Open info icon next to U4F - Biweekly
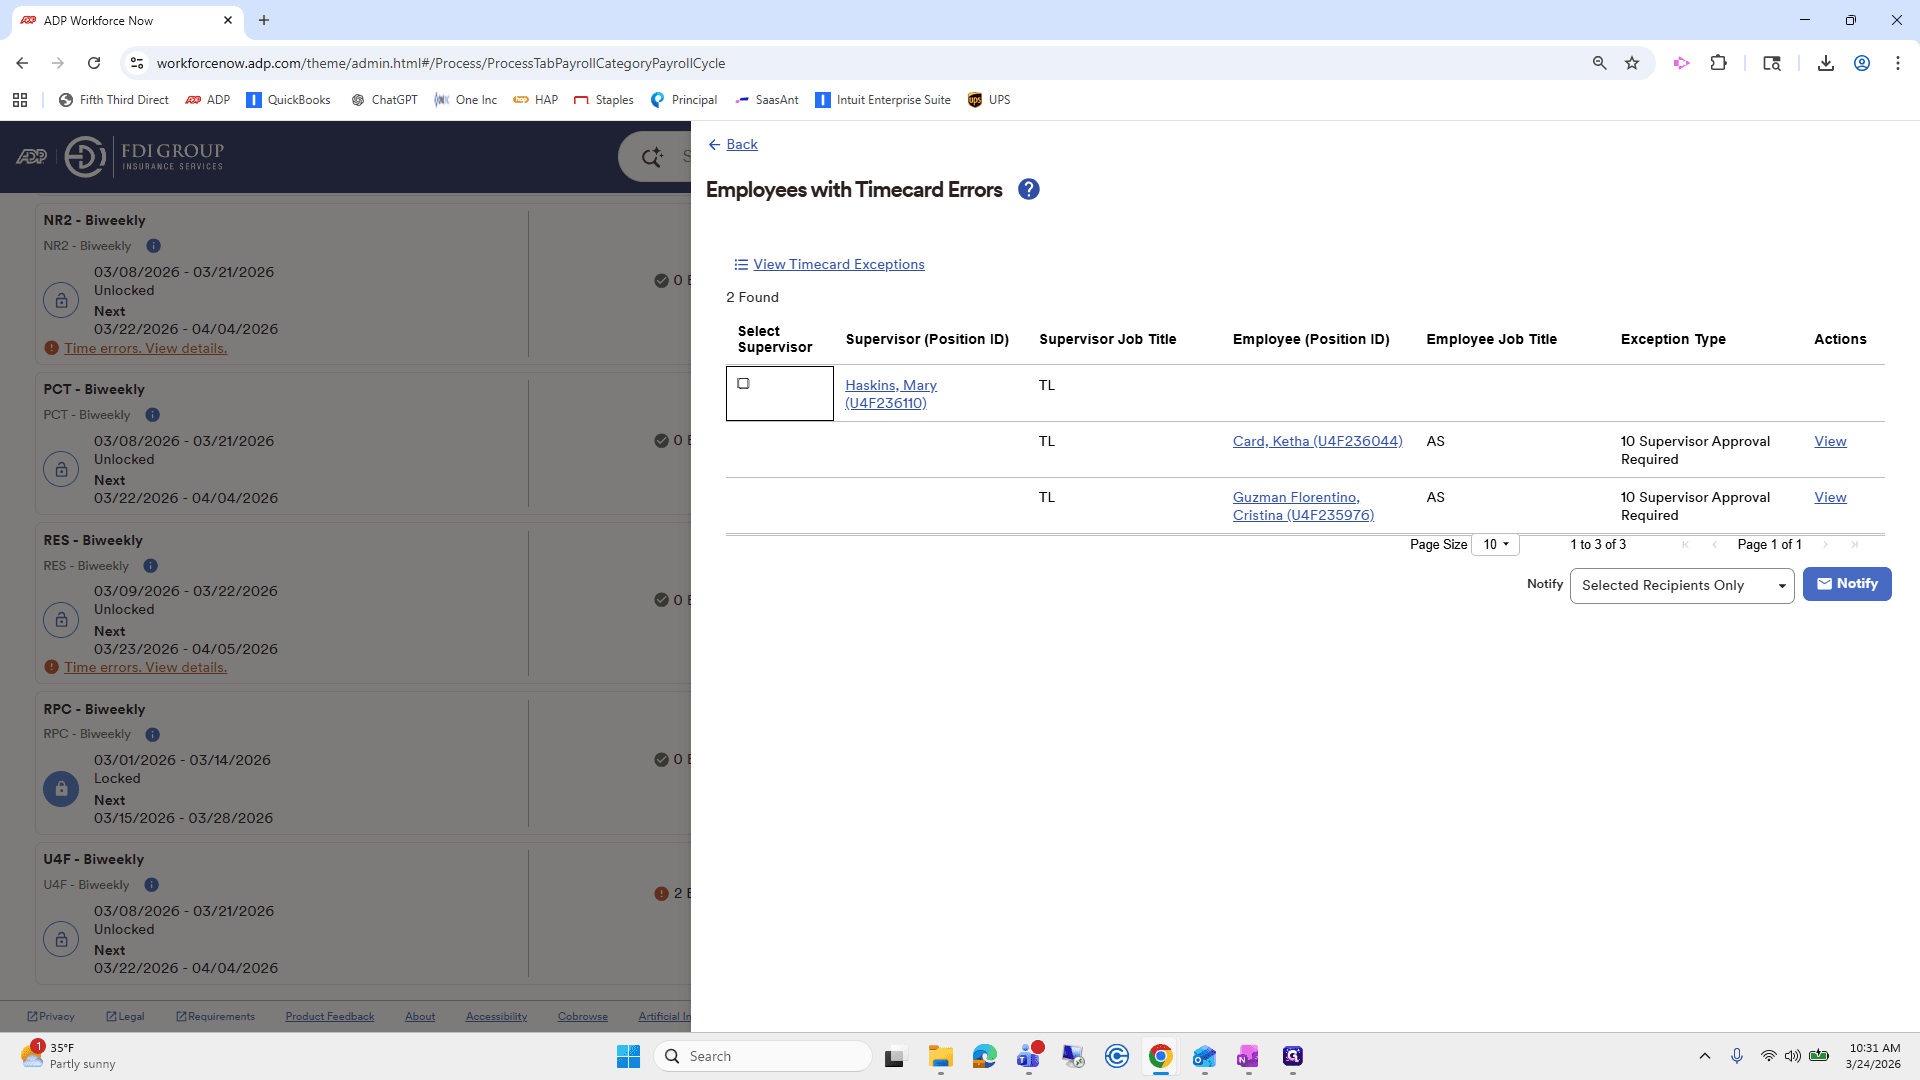Screen dimensions: 1920x1080 pyautogui.click(x=151, y=885)
